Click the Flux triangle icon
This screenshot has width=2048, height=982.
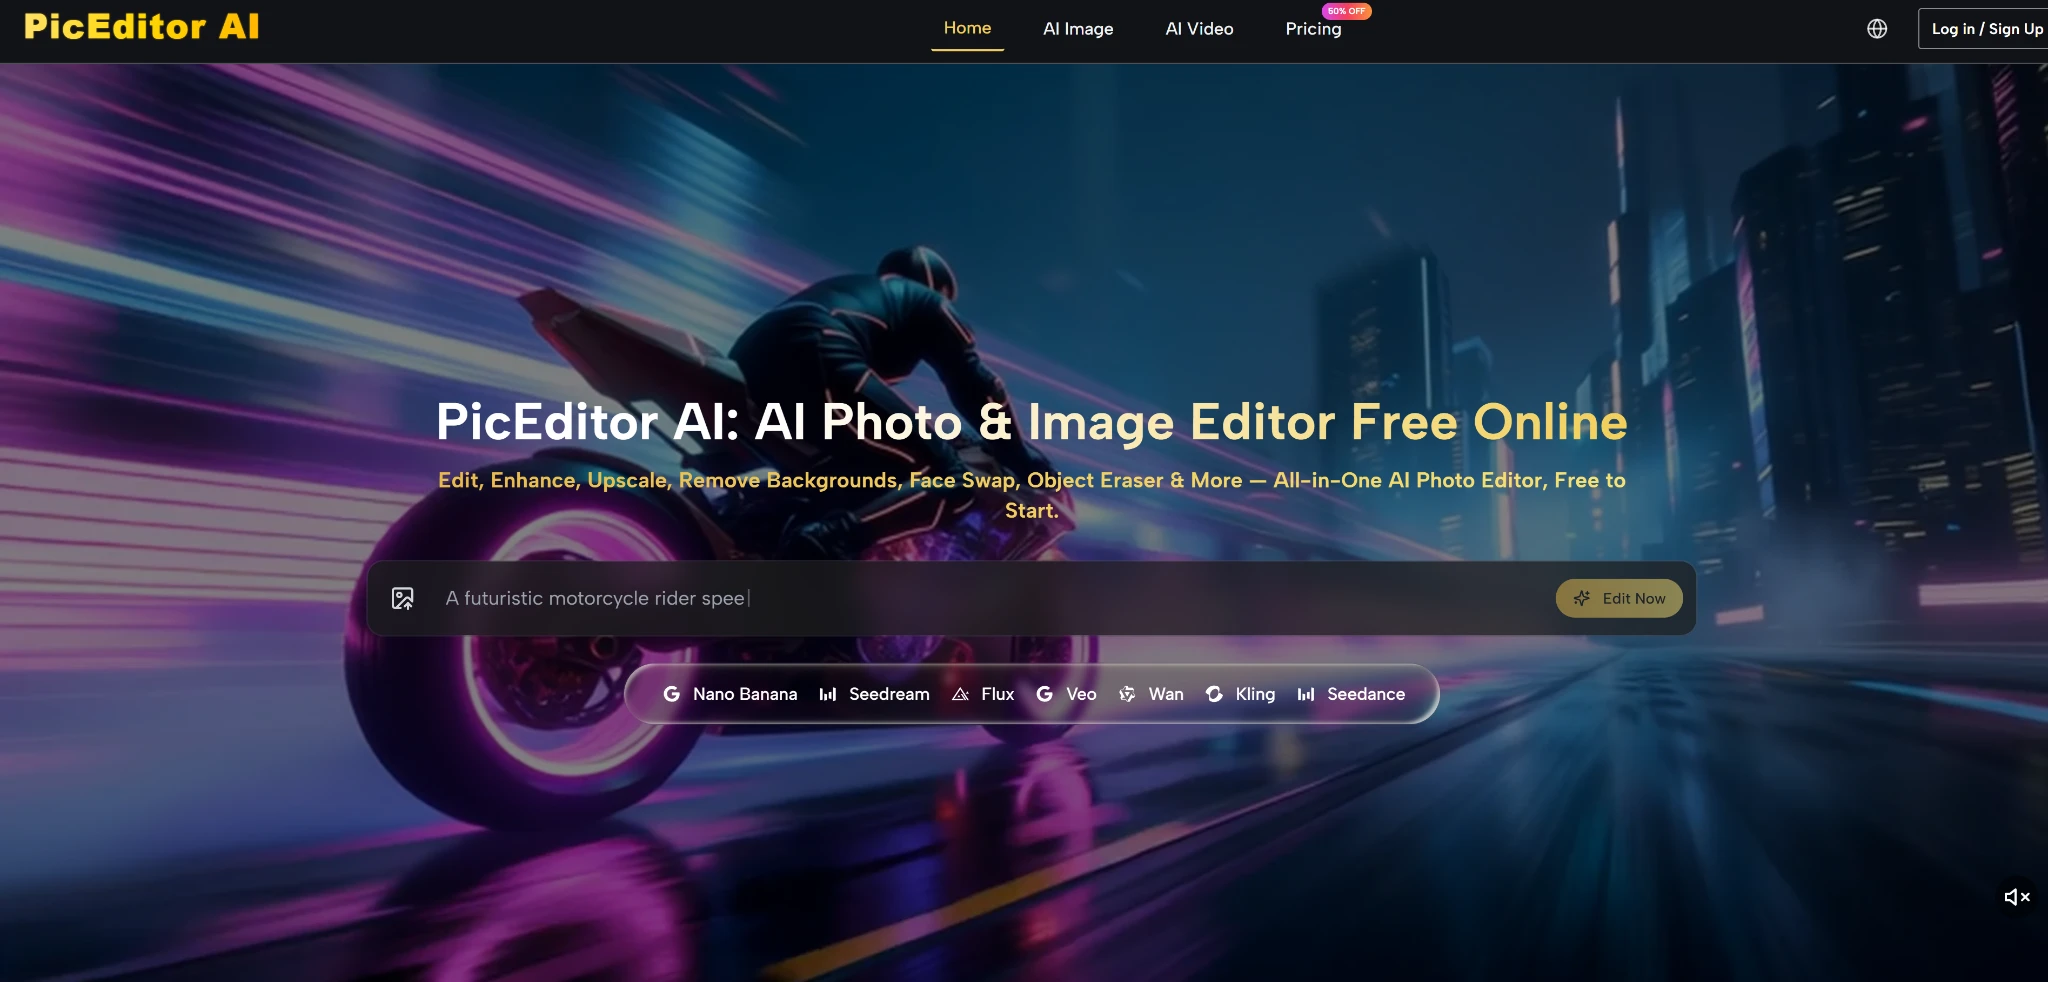[x=961, y=694]
